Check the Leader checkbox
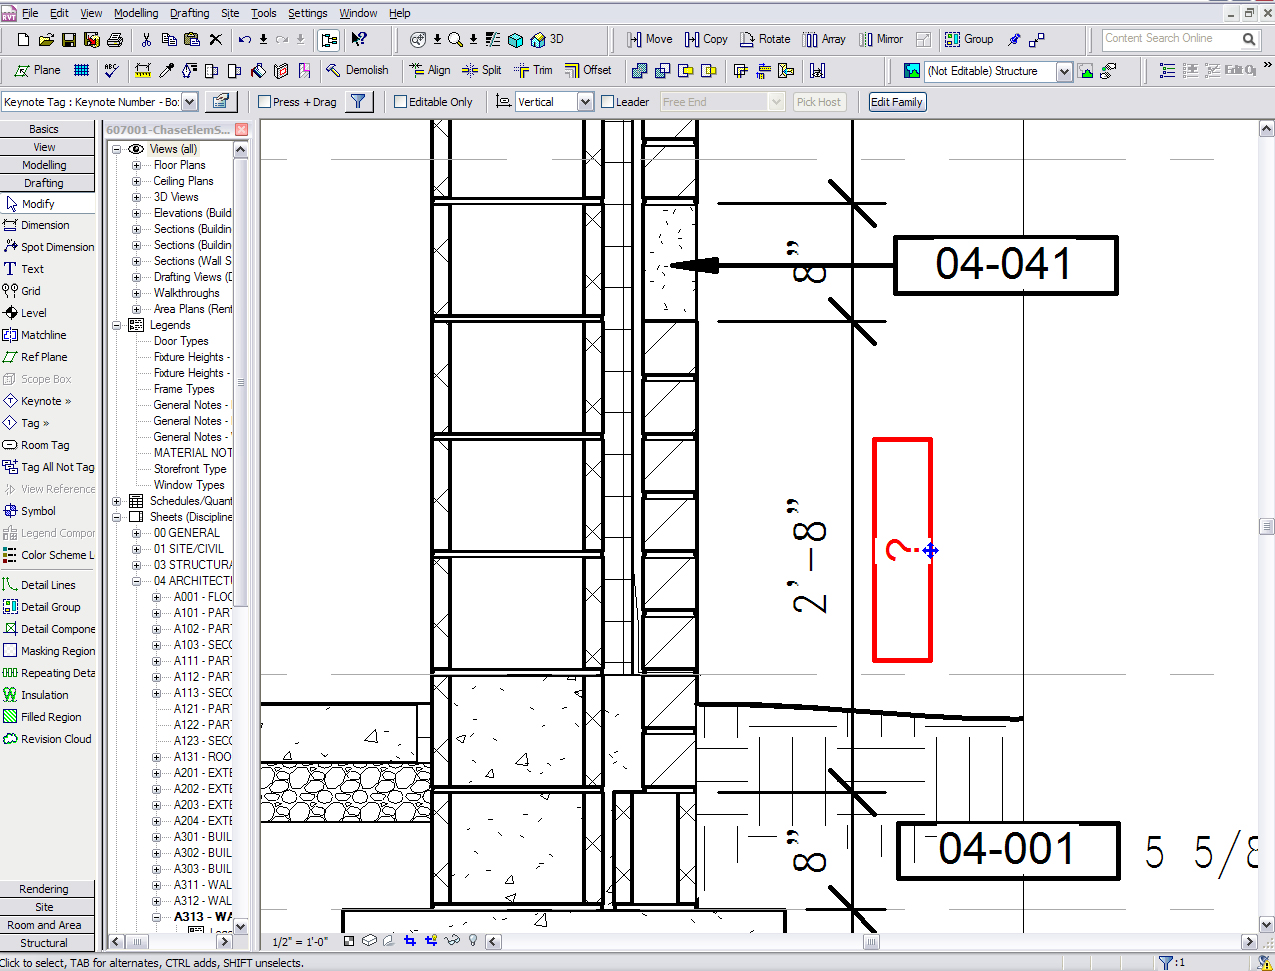1275x971 pixels. (x=607, y=102)
